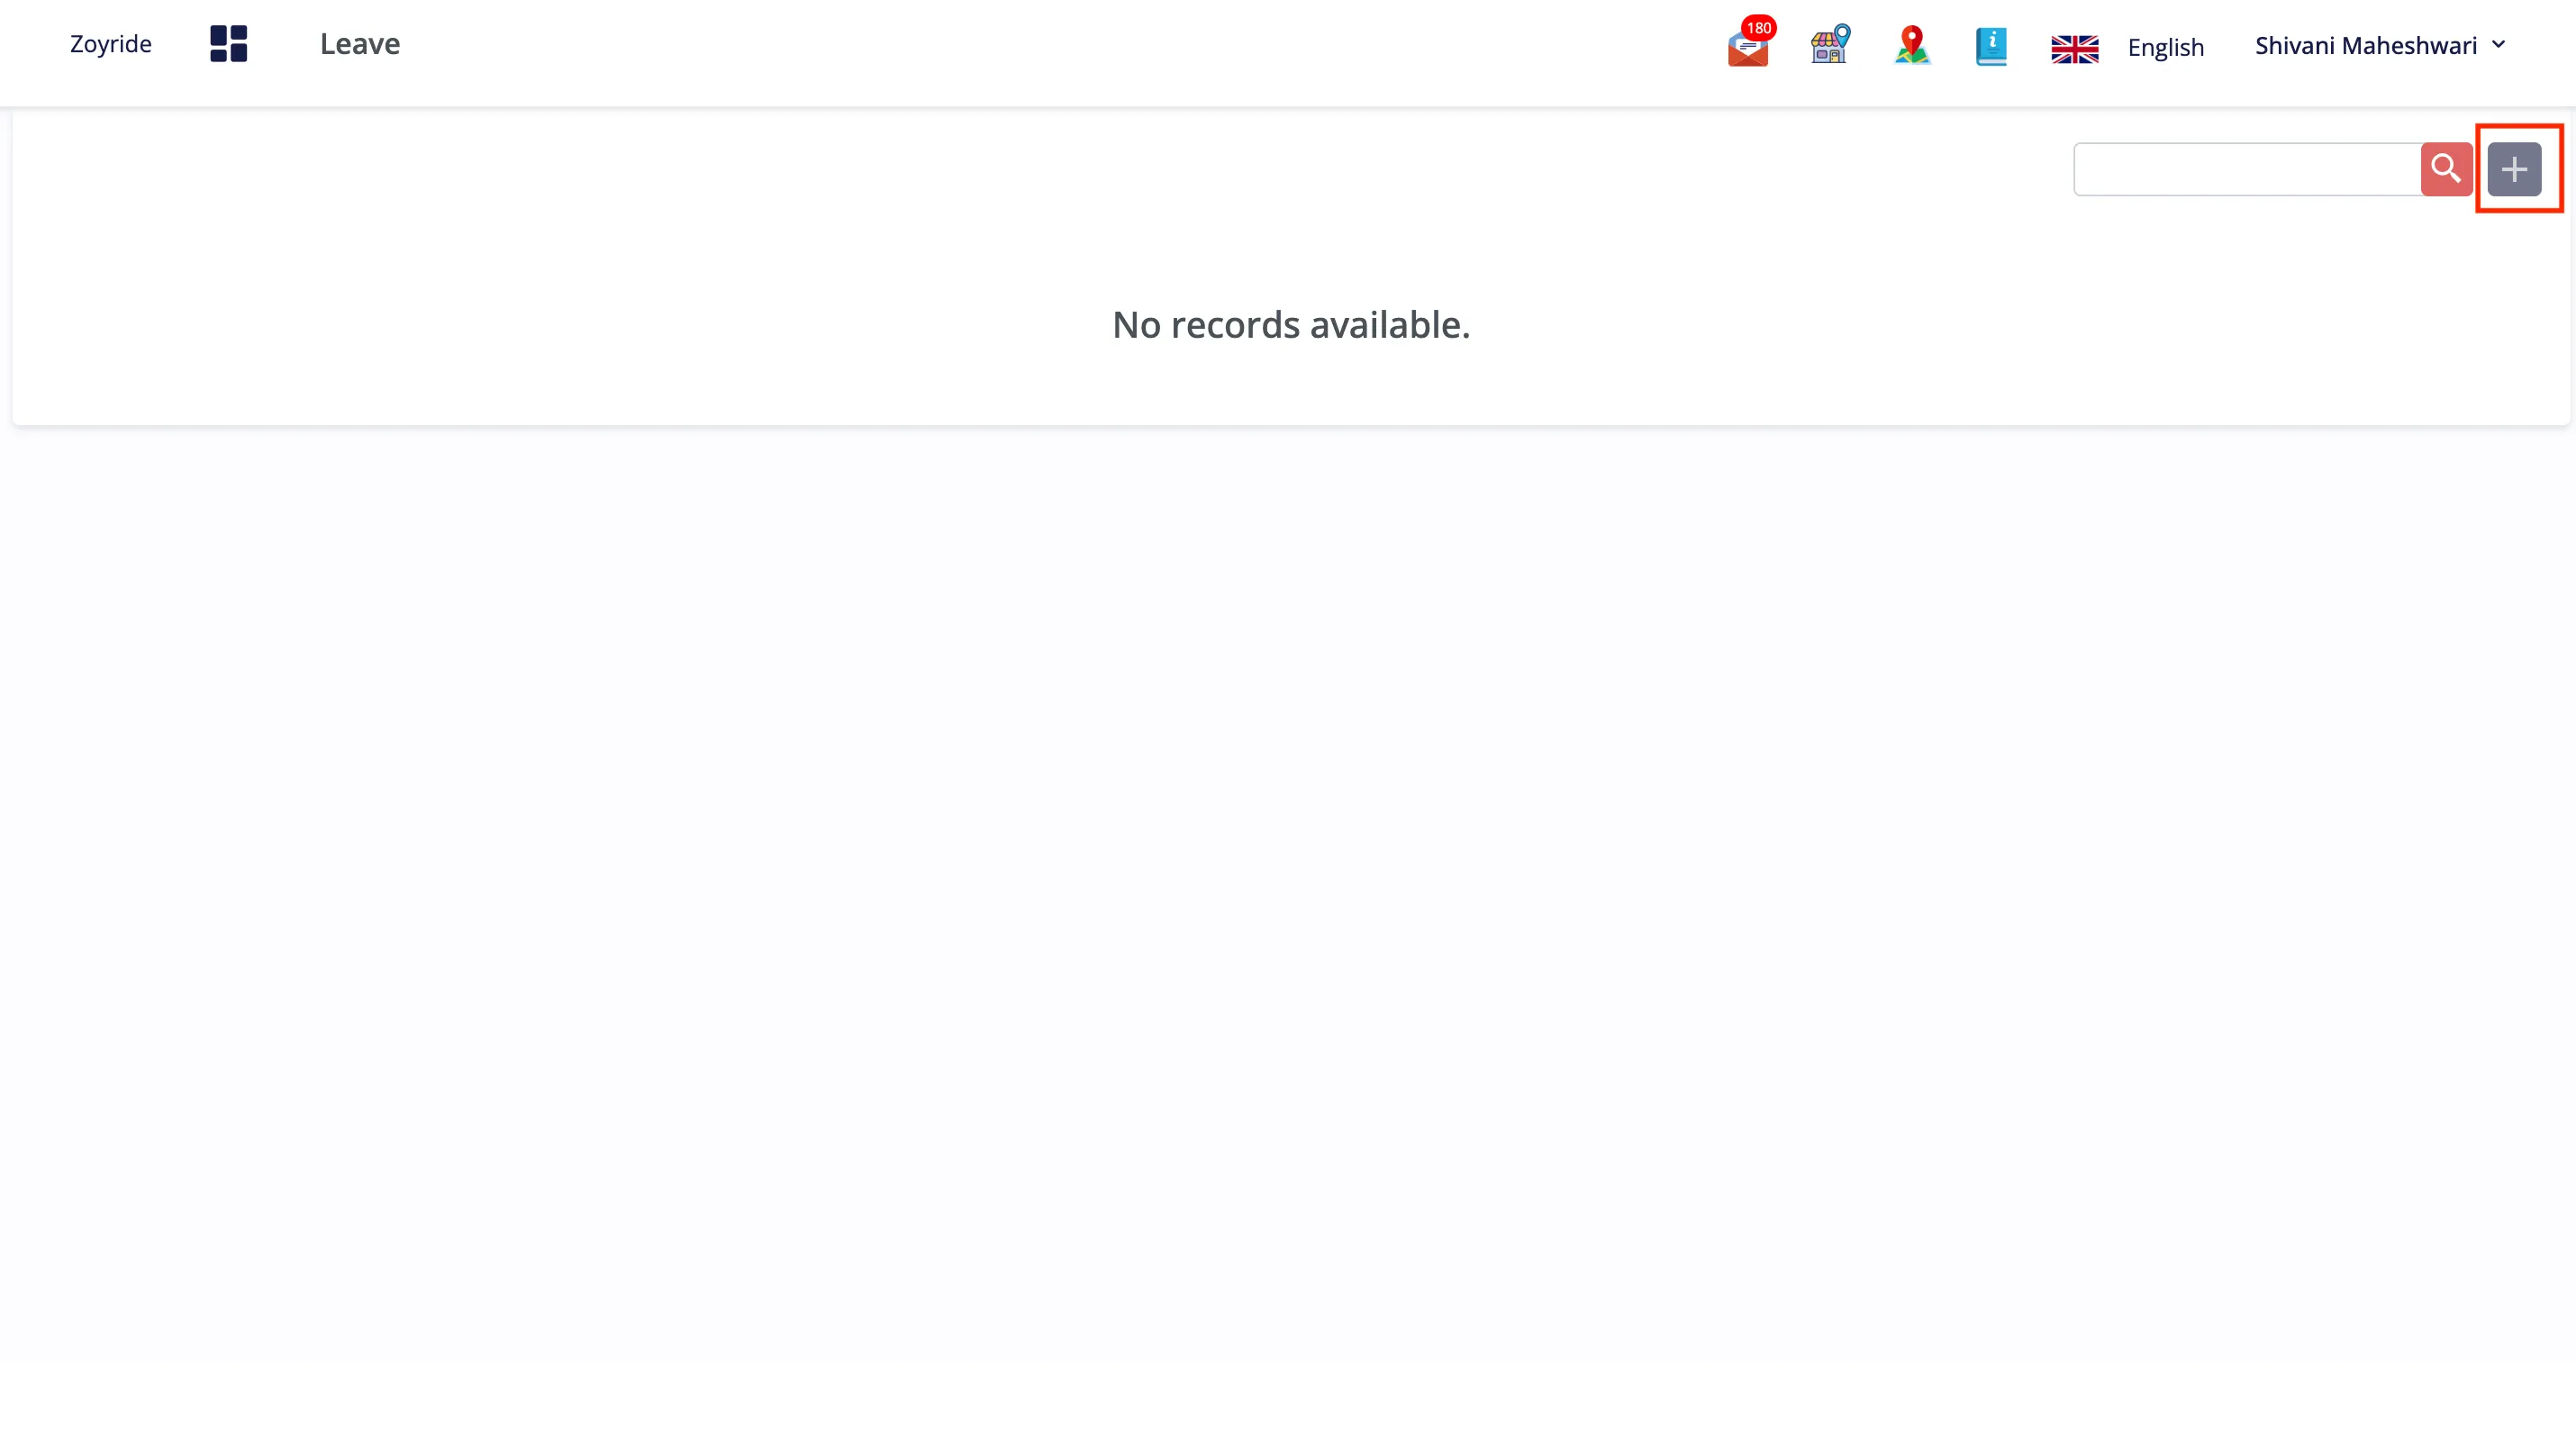Focus the leave search input field
The width and height of the screenshot is (2576, 1452).
point(2247,169)
